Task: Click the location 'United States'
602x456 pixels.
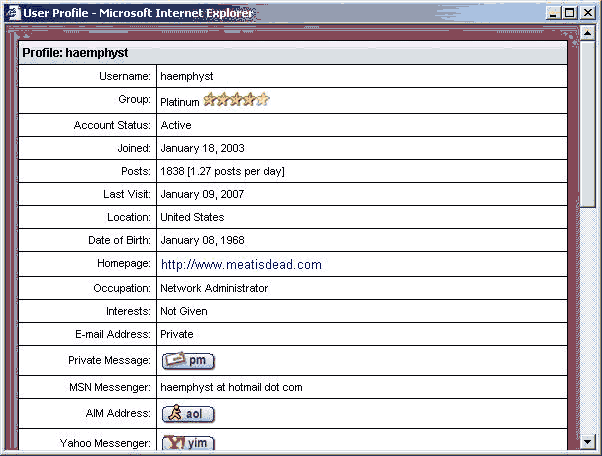Action: (x=192, y=217)
